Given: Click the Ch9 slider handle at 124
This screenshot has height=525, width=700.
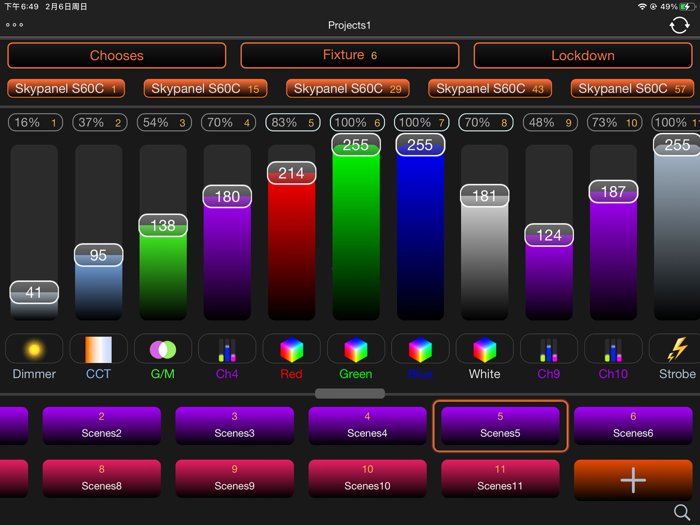Looking at the screenshot, I should click(549, 235).
